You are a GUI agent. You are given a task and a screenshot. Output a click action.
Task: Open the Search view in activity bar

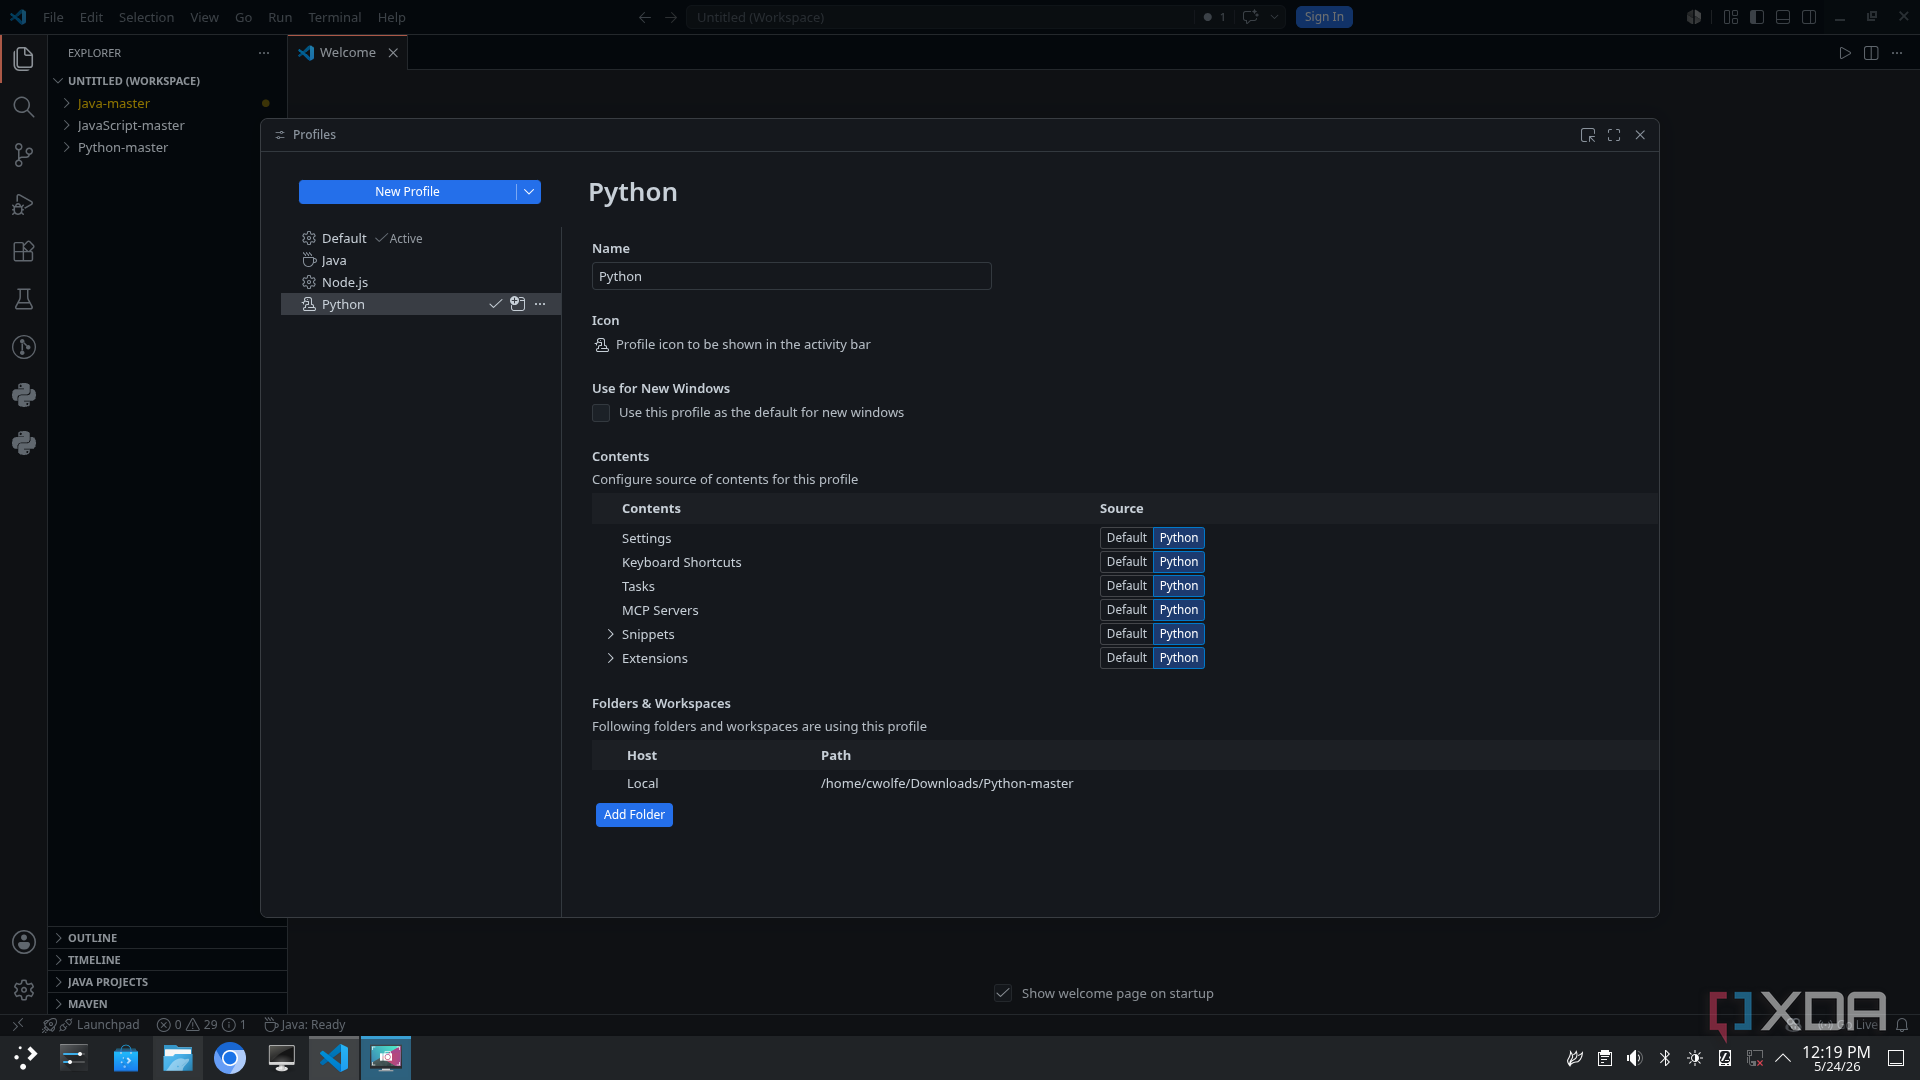pos(24,107)
